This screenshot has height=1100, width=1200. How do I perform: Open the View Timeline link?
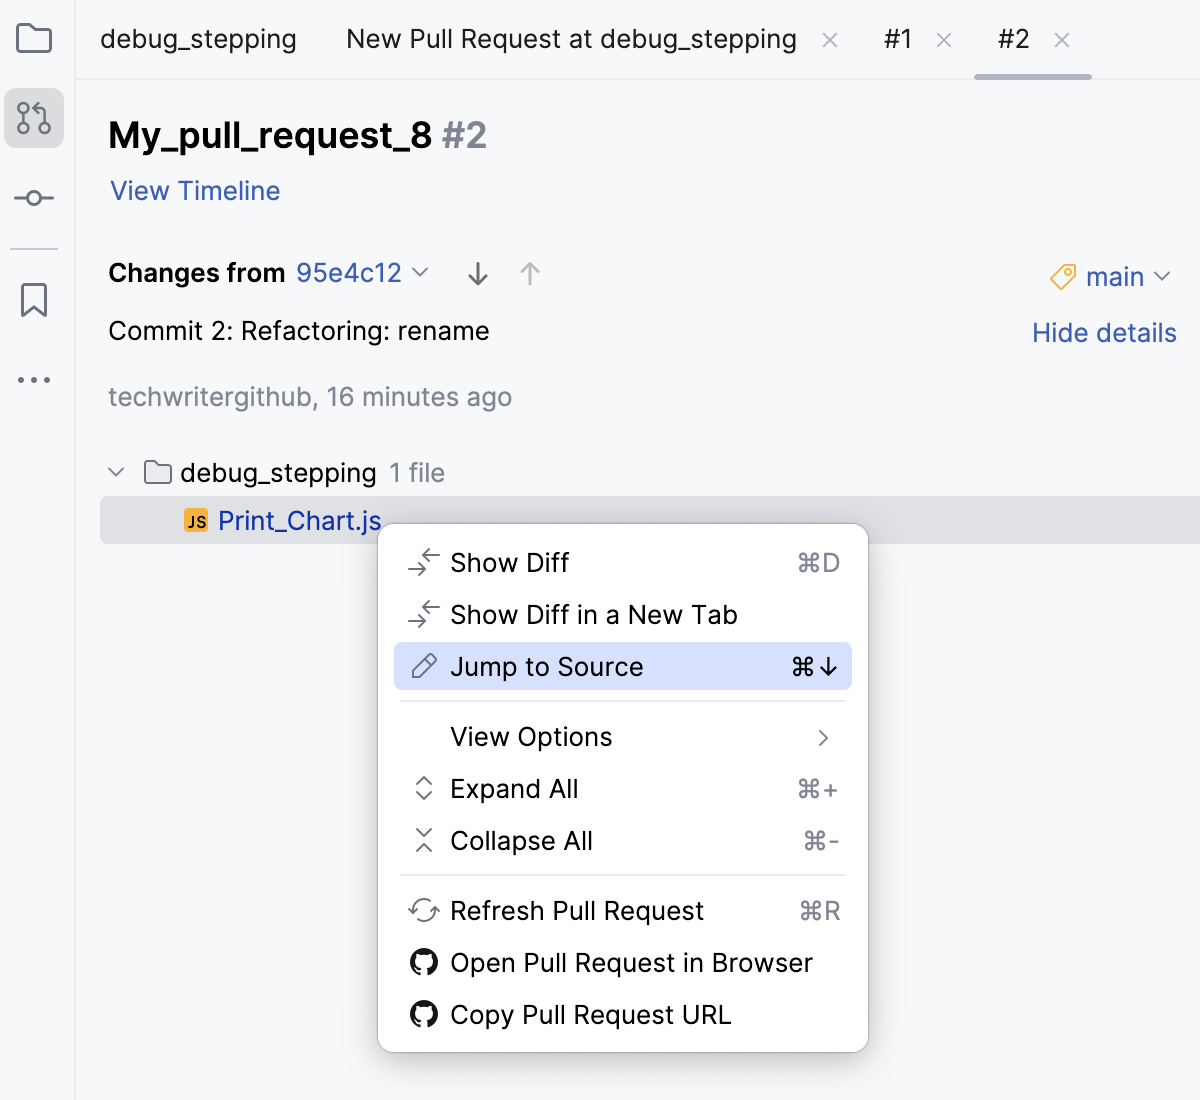click(x=194, y=190)
